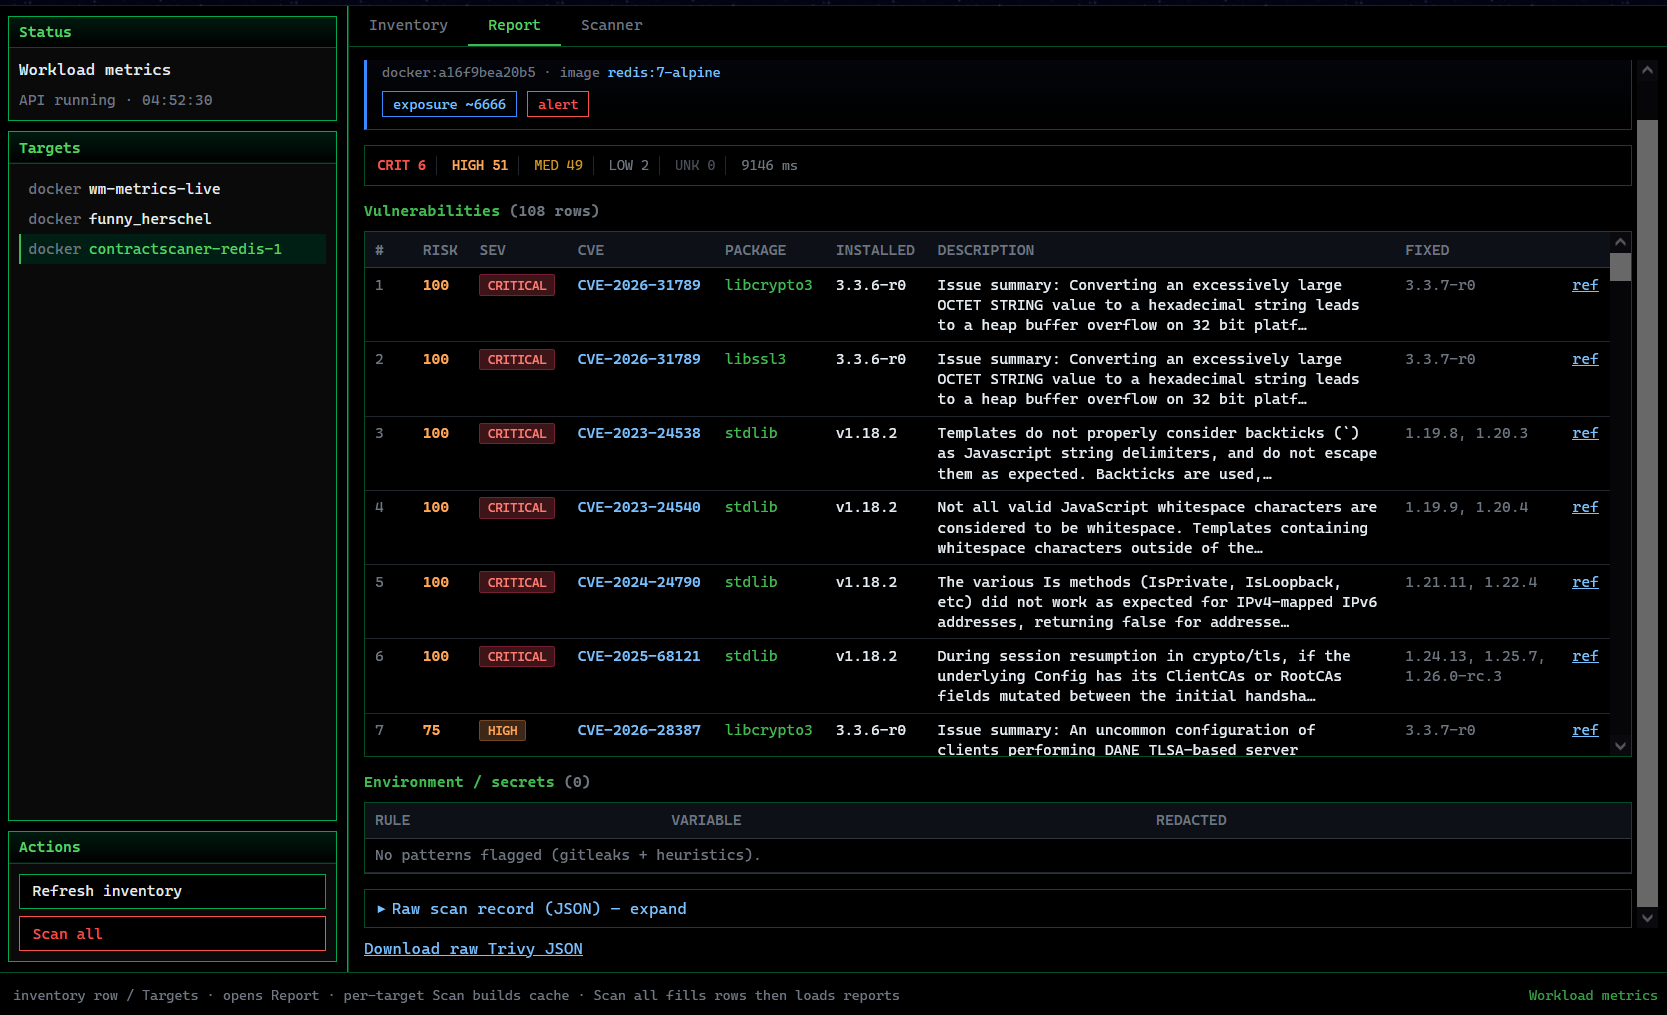Viewport: 1667px width, 1015px height.
Task: Select docker wm-metrics-live target
Action: (172, 189)
